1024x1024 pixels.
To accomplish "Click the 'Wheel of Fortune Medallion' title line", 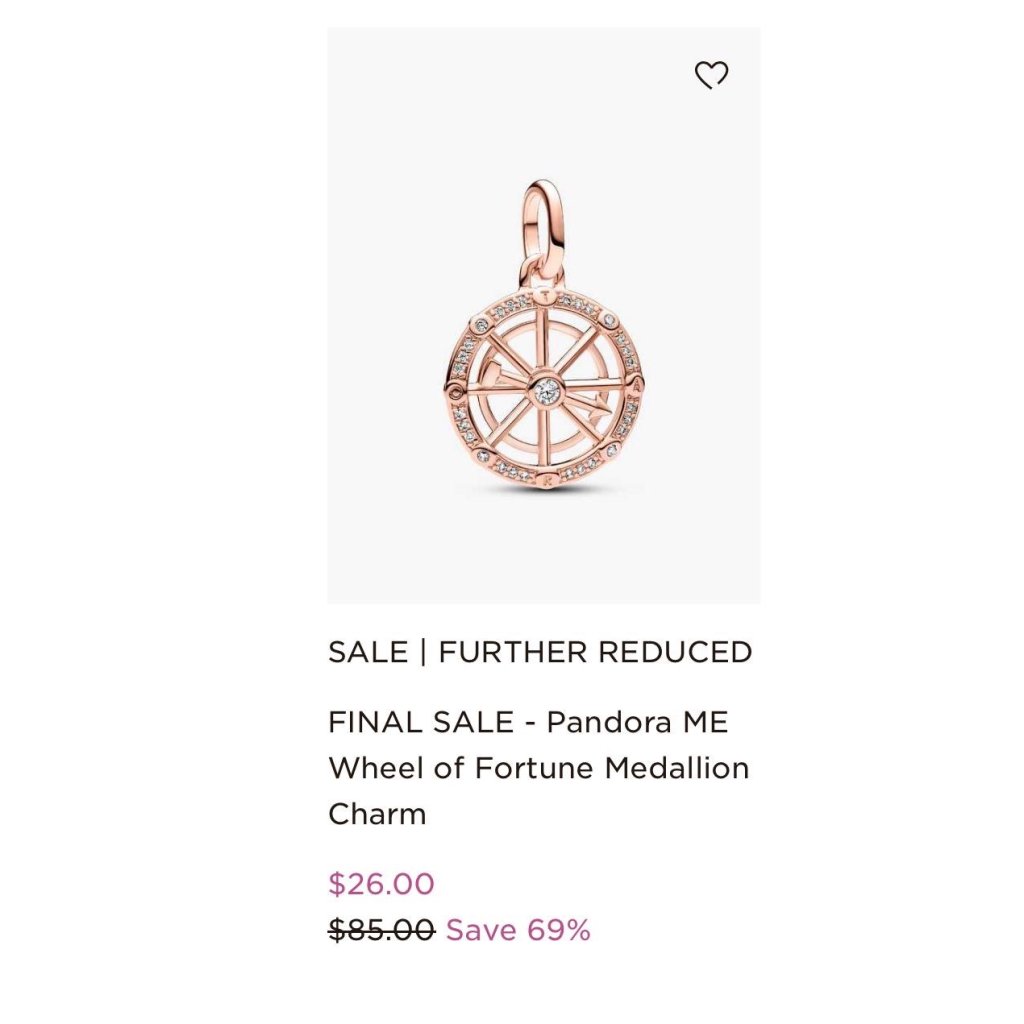I will (x=539, y=767).
